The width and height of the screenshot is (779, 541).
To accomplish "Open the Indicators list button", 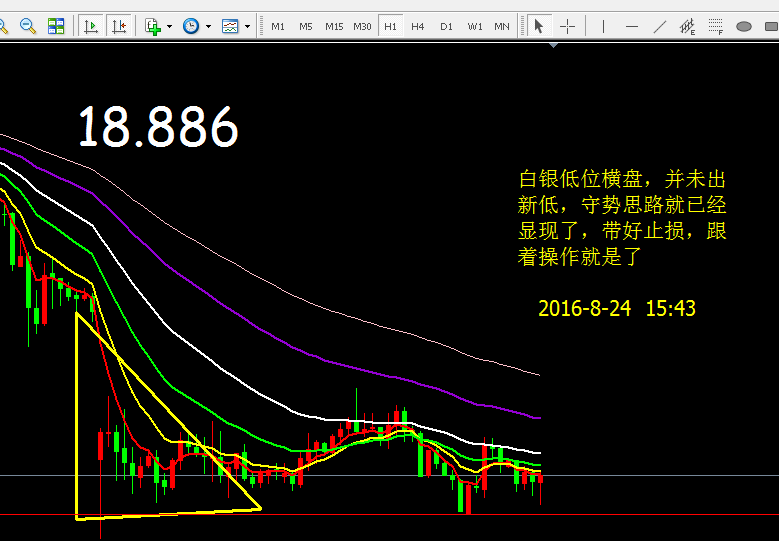I will click(153, 26).
